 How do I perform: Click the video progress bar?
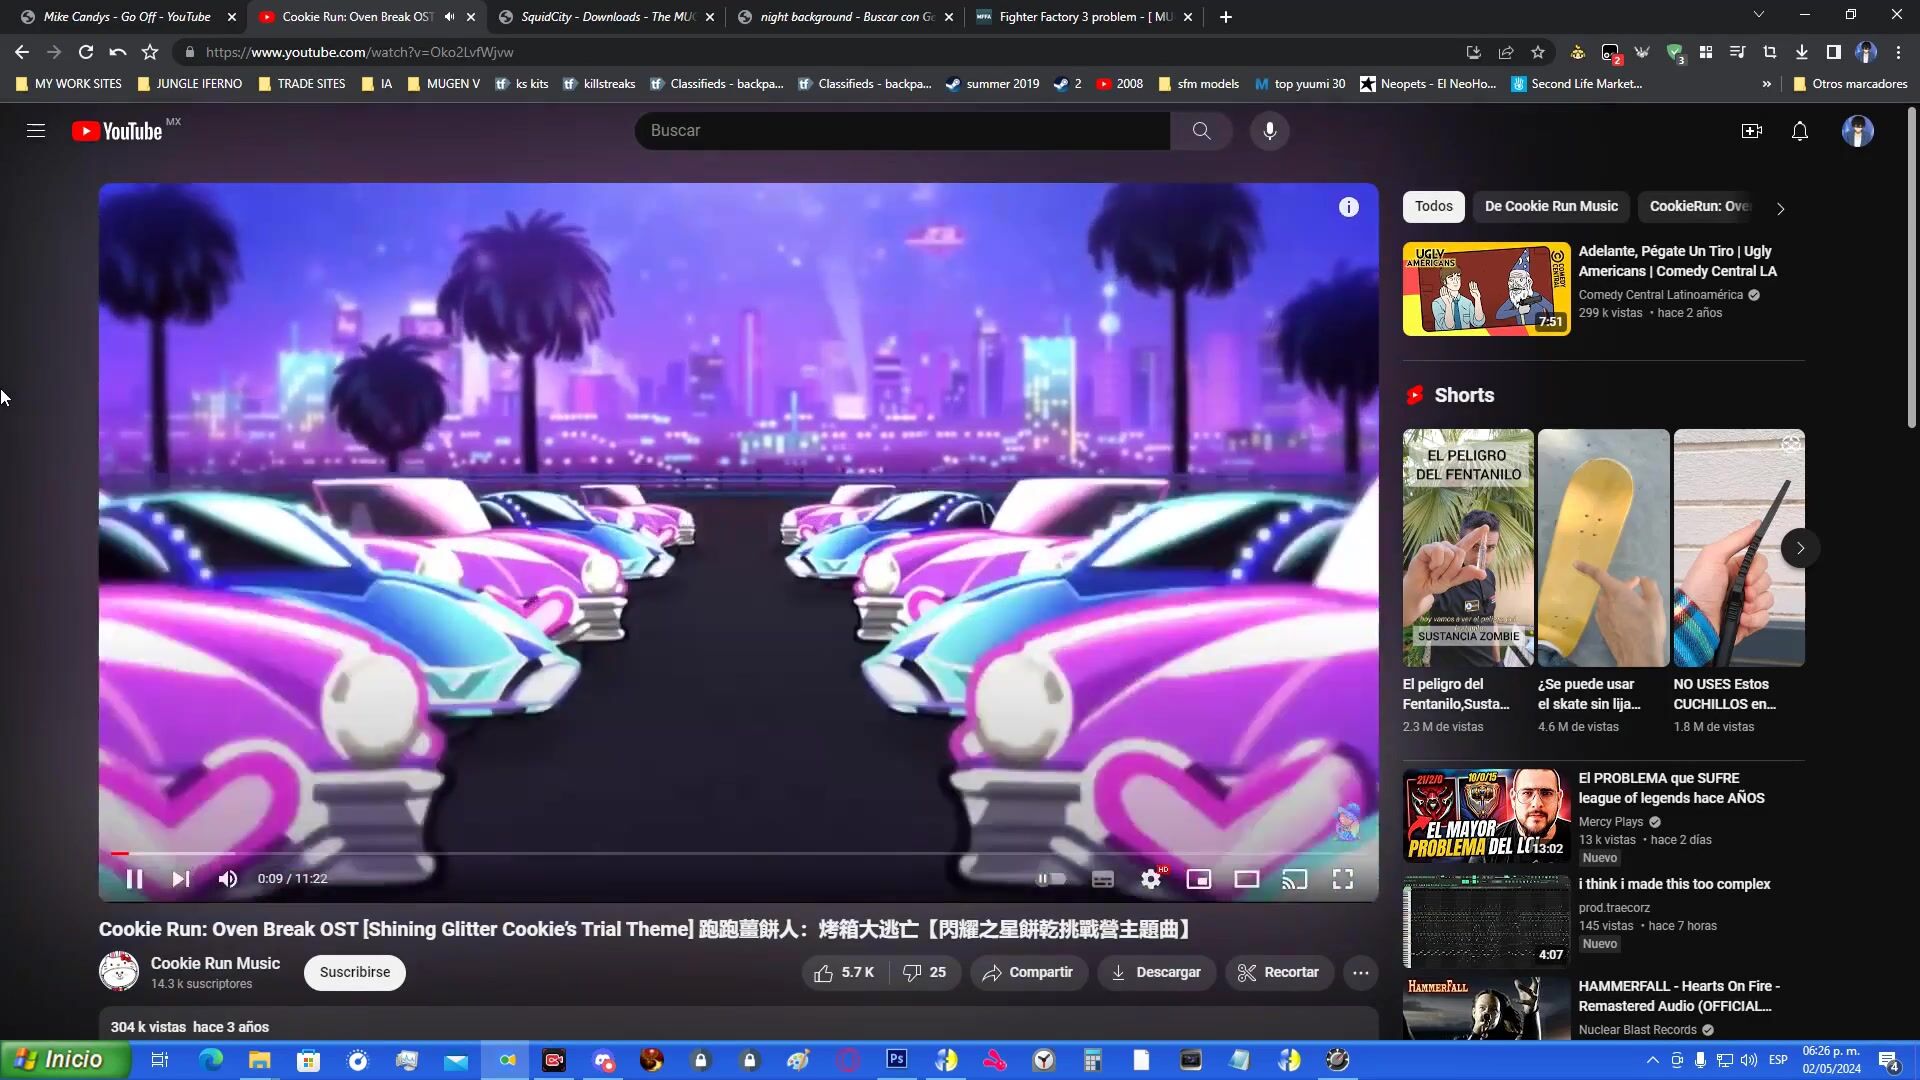coord(740,853)
